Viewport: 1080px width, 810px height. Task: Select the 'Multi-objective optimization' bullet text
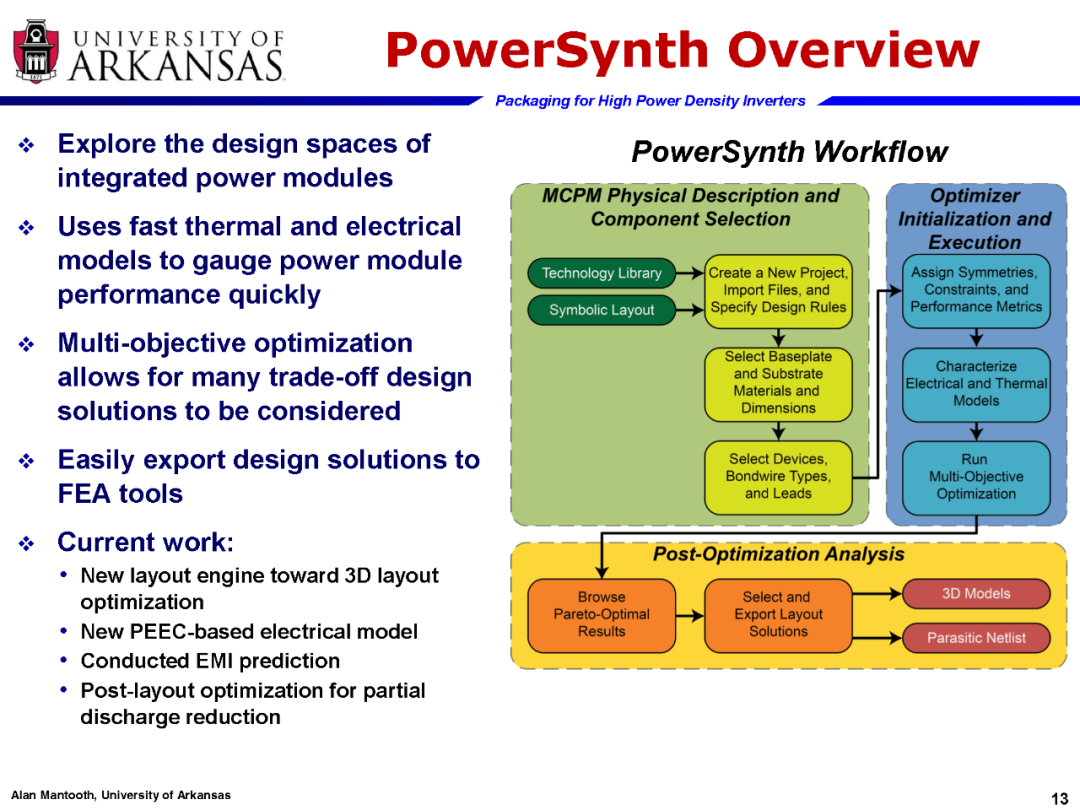click(264, 377)
